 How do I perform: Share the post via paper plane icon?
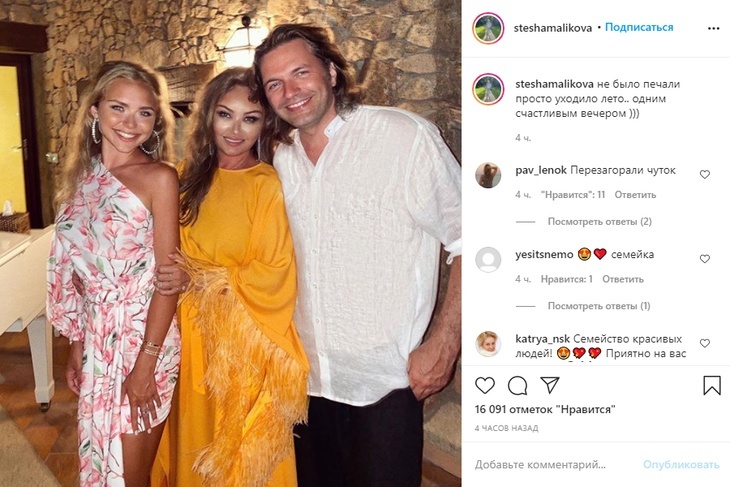pyautogui.click(x=549, y=385)
